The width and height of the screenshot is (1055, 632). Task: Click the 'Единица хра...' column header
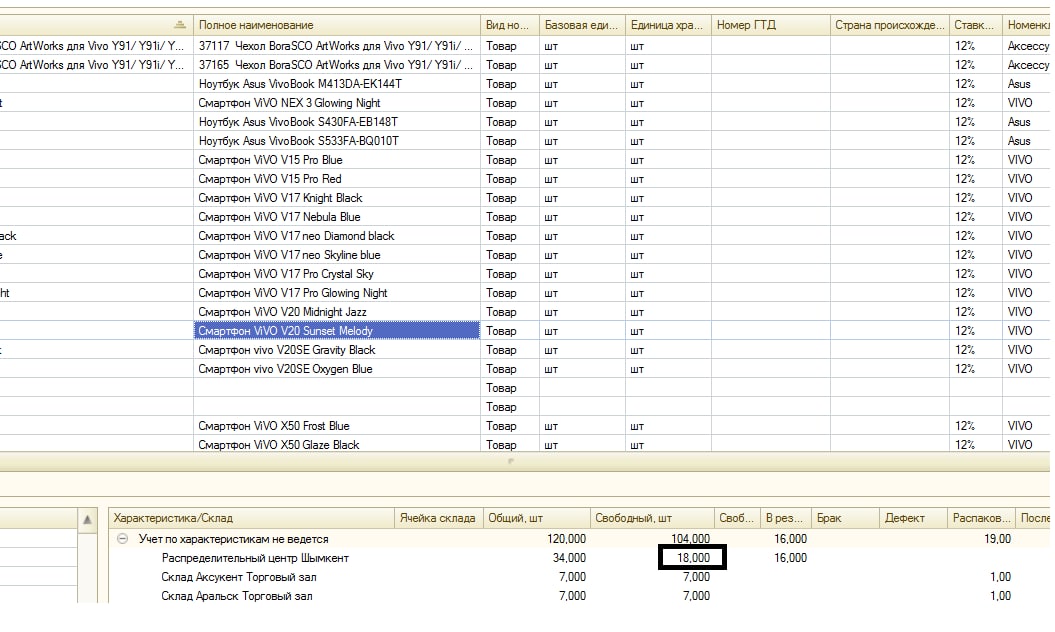pyautogui.click(x=668, y=25)
